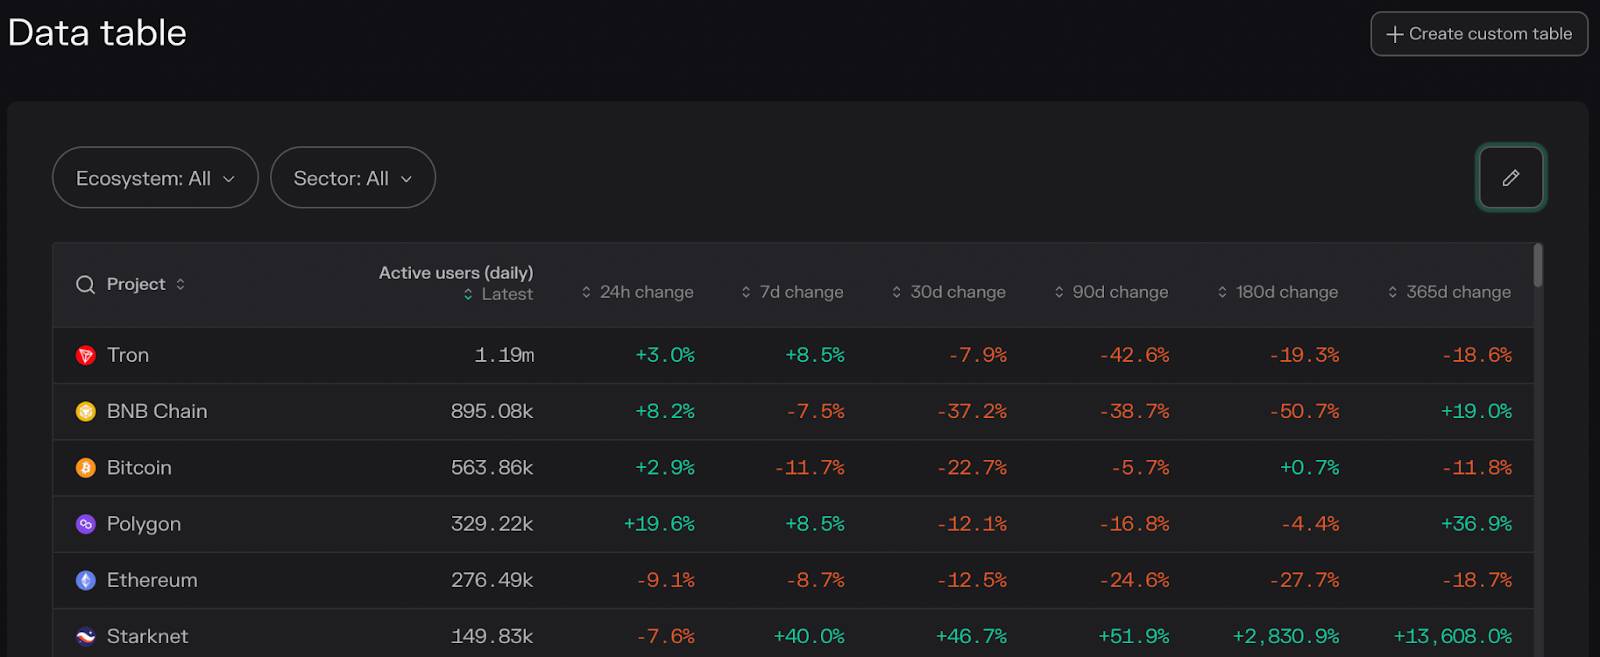Click the Tron logo icon
The height and width of the screenshot is (657, 1600).
(x=86, y=355)
